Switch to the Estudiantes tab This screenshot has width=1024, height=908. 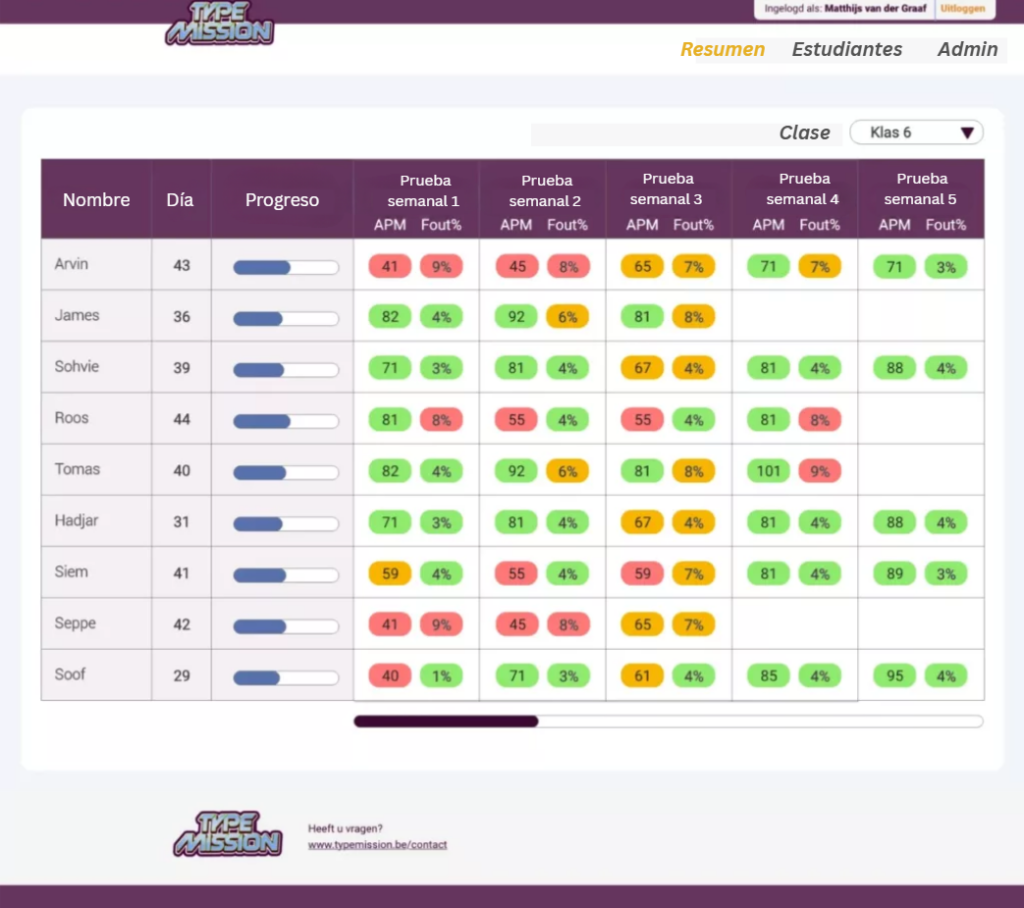pos(846,49)
